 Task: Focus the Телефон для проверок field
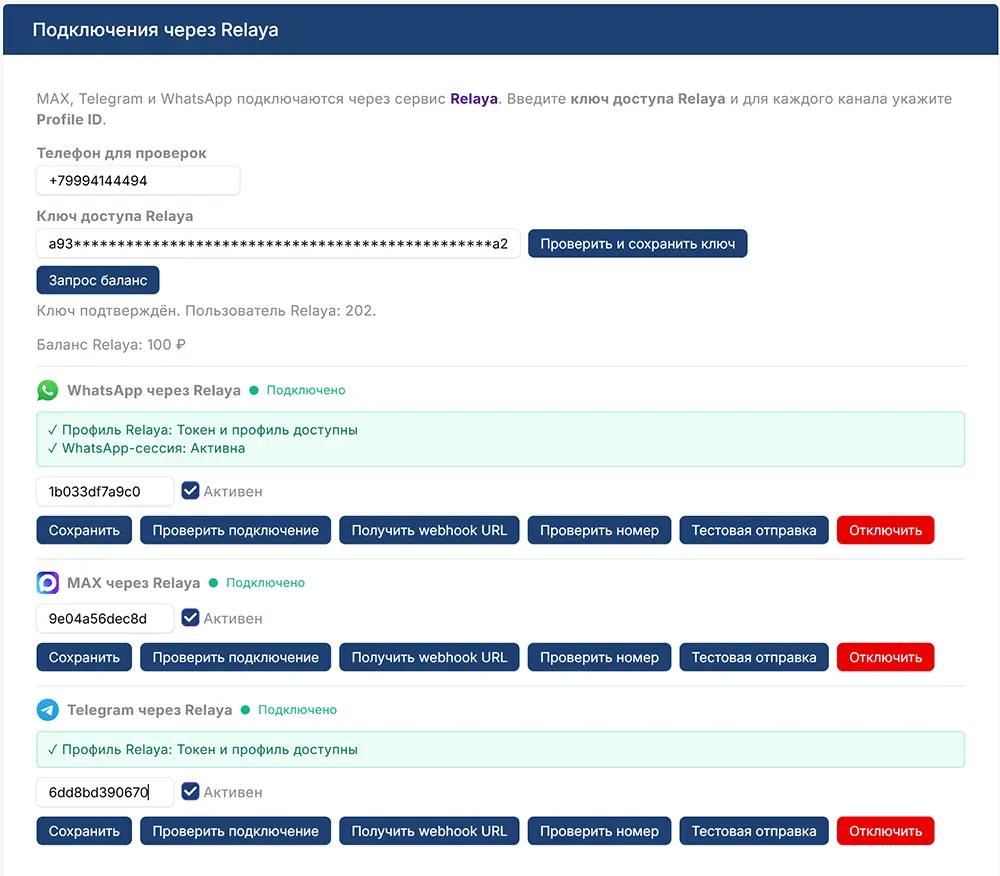click(138, 180)
